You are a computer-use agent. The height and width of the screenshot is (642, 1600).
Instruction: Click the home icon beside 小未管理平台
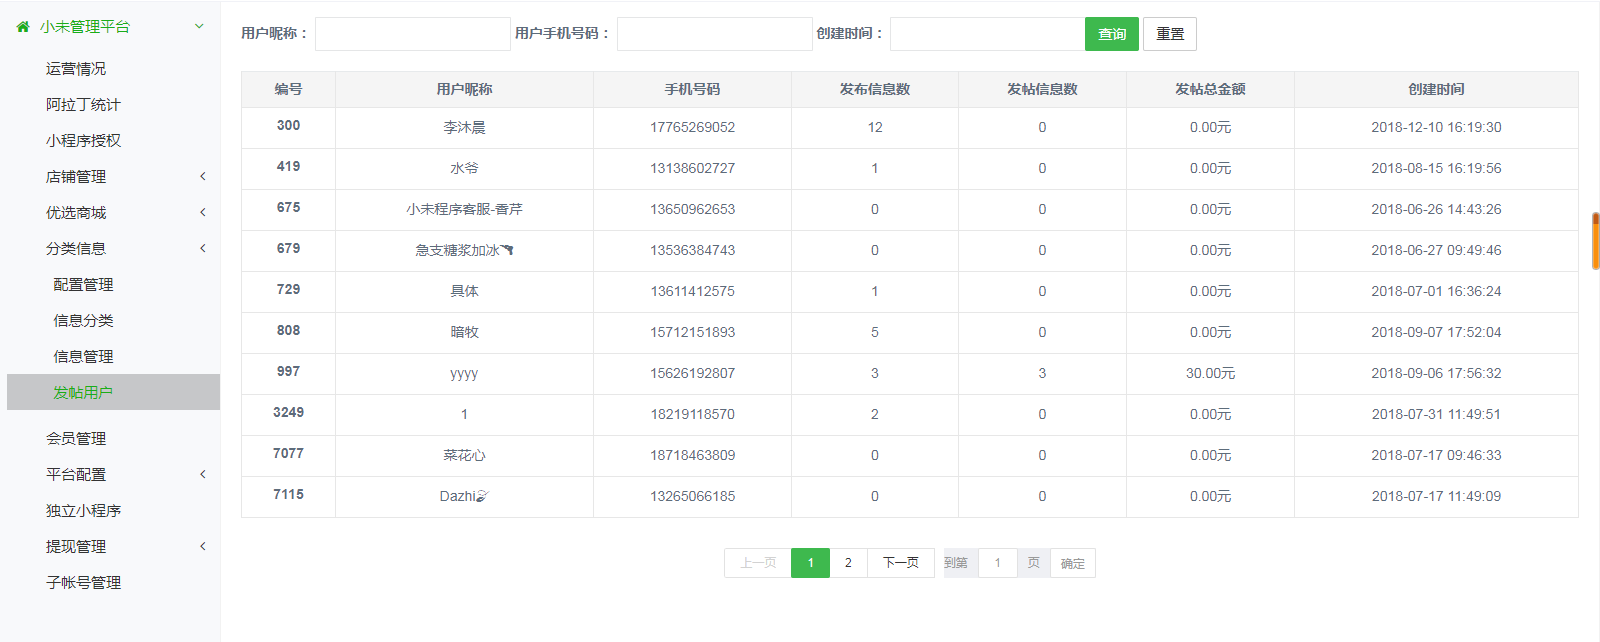click(x=23, y=27)
